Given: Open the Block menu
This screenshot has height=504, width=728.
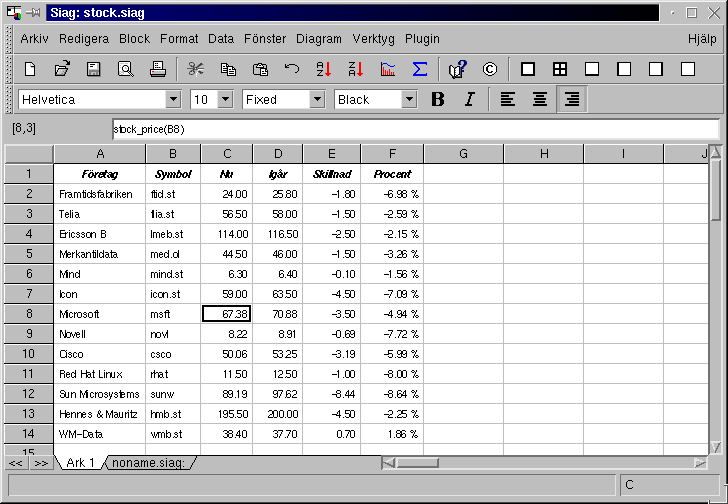Looking at the screenshot, I should click(134, 39).
